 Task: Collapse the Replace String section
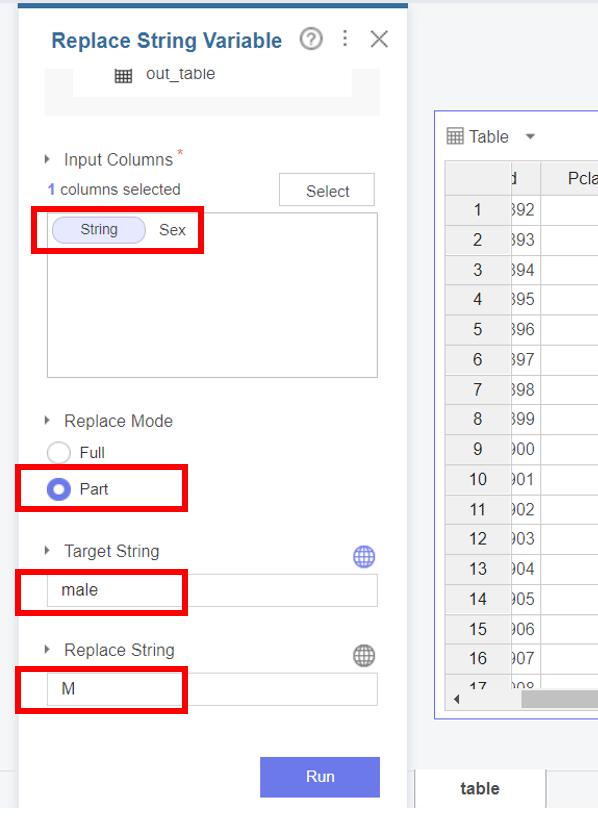47,649
